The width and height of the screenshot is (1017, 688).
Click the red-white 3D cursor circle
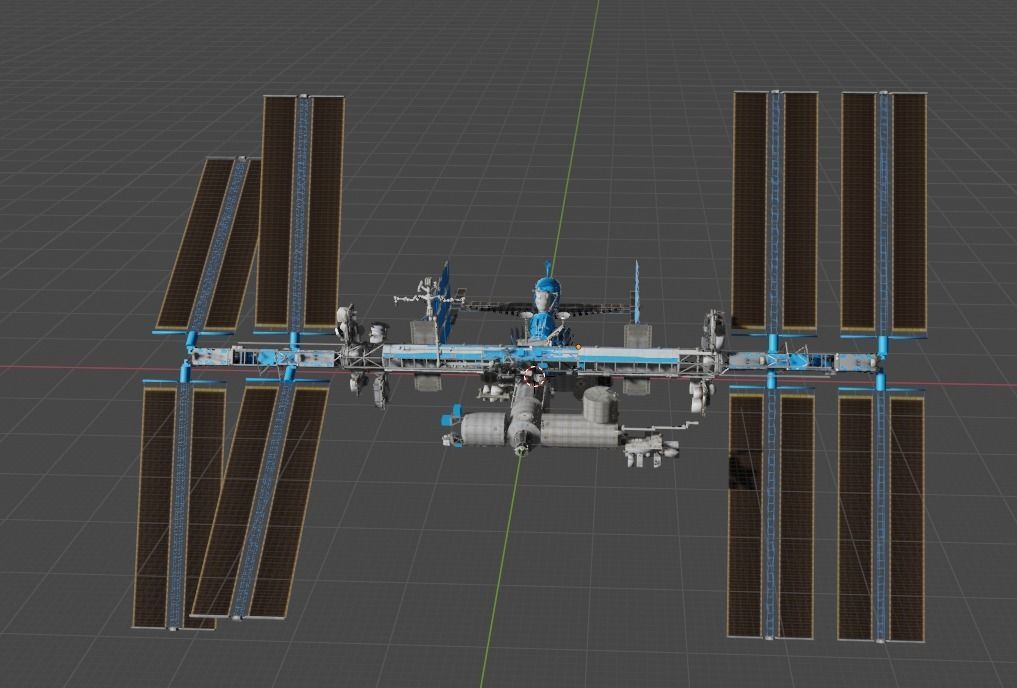(534, 375)
